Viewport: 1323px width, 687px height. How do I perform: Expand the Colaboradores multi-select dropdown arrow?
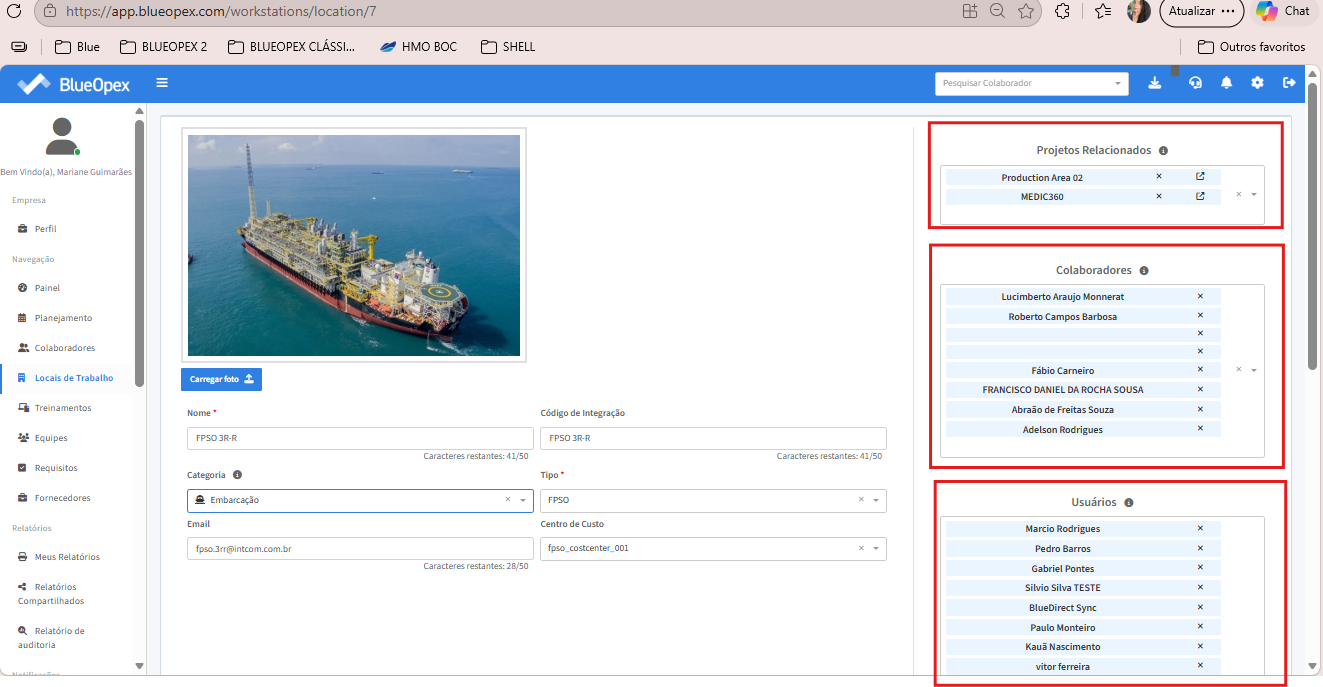pos(1253,370)
